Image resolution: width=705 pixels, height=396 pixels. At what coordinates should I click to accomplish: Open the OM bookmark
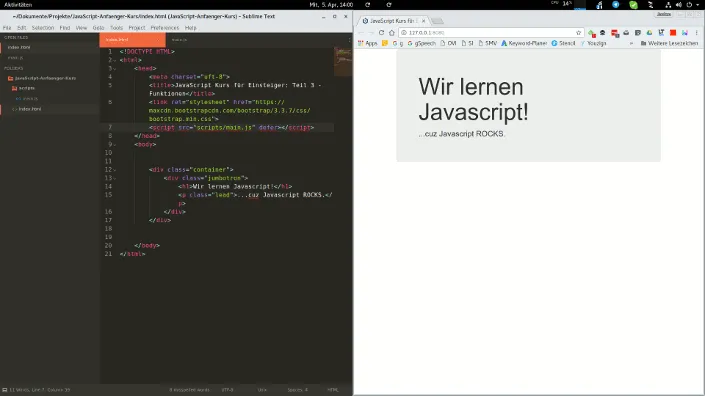(448, 44)
